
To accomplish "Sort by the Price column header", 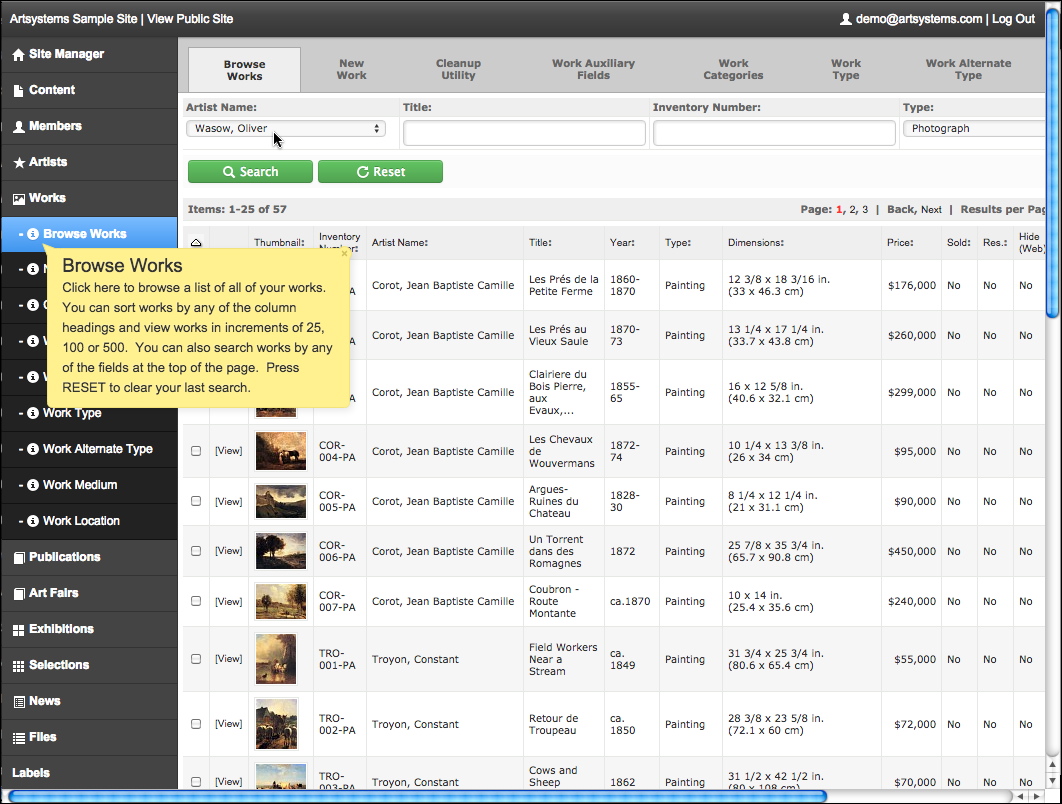I will coord(900,242).
